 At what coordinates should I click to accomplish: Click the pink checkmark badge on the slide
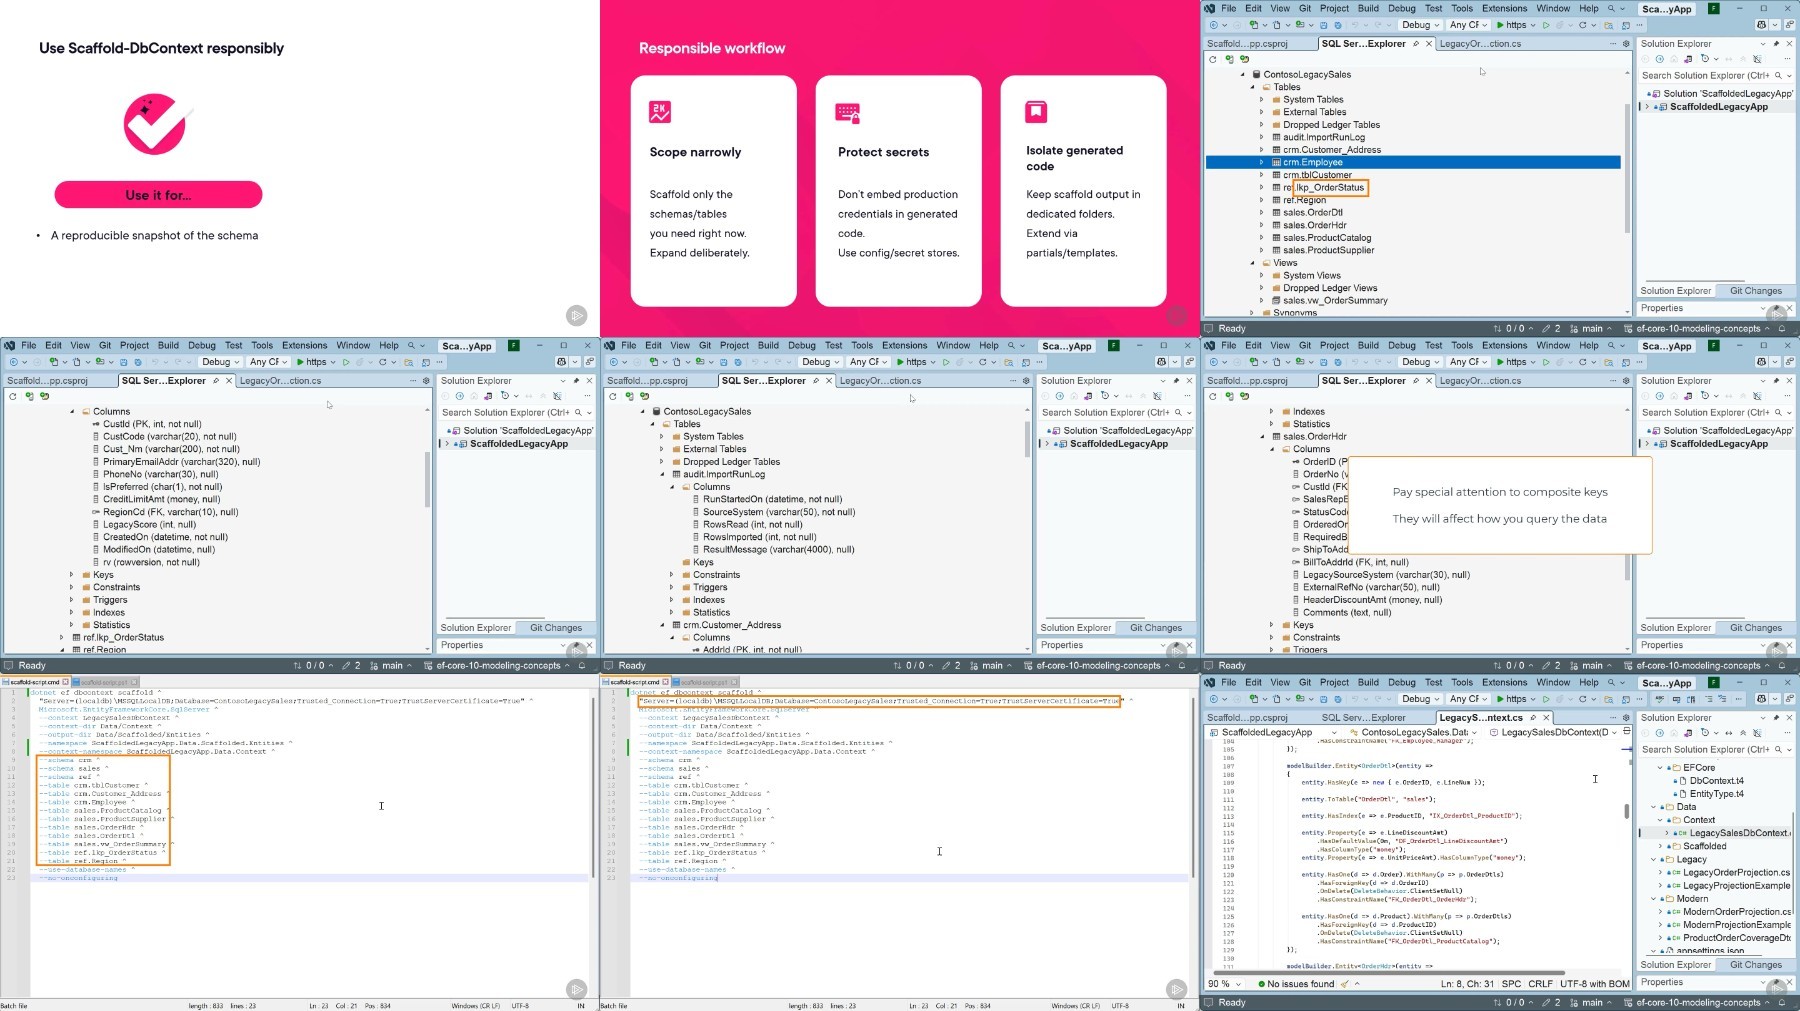point(155,124)
